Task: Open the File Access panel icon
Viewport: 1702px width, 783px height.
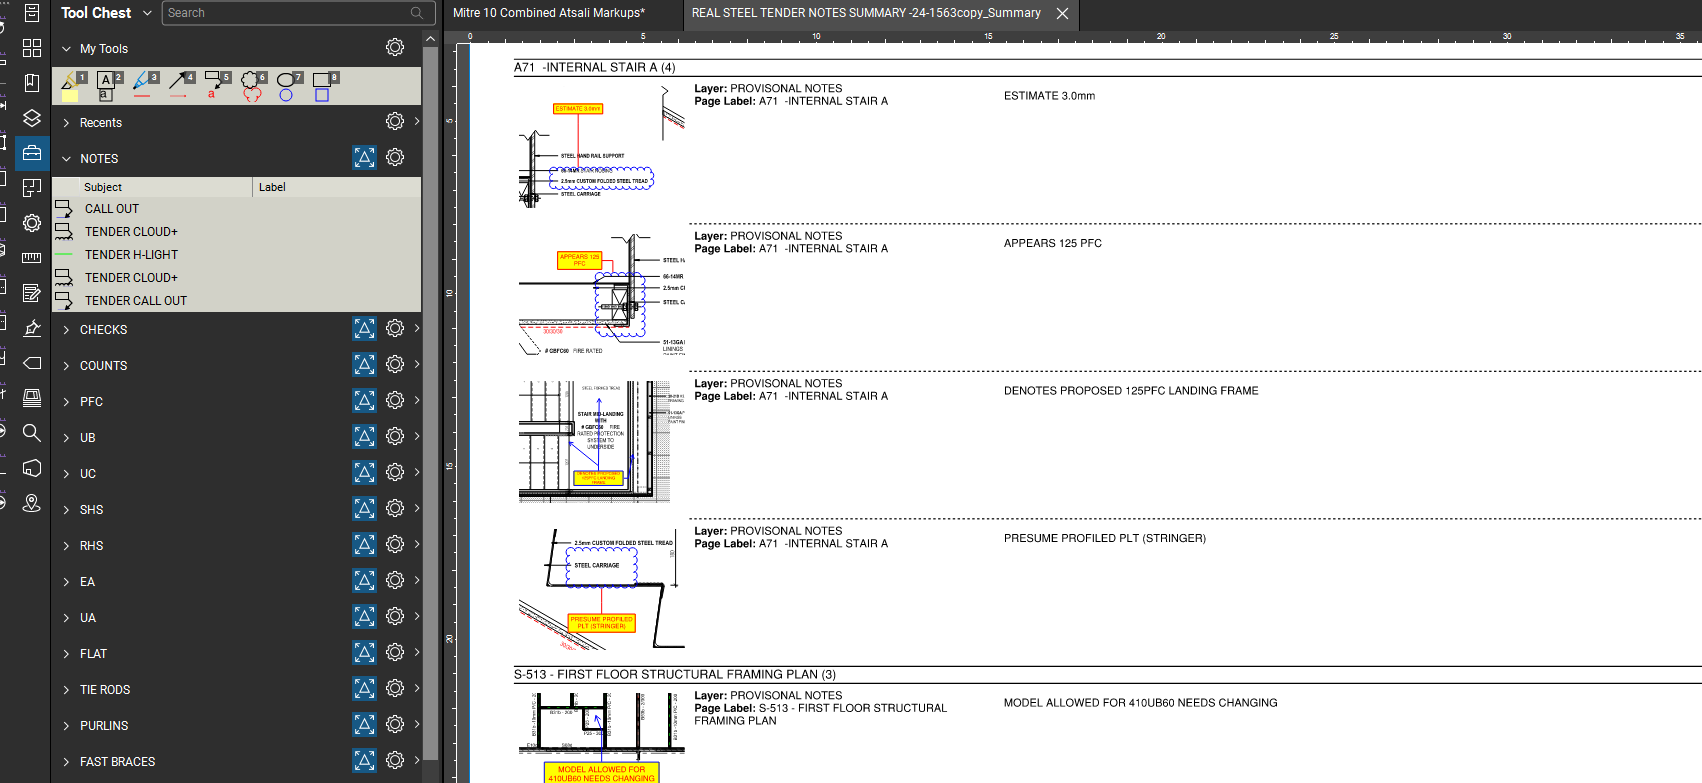Action: click(32, 13)
